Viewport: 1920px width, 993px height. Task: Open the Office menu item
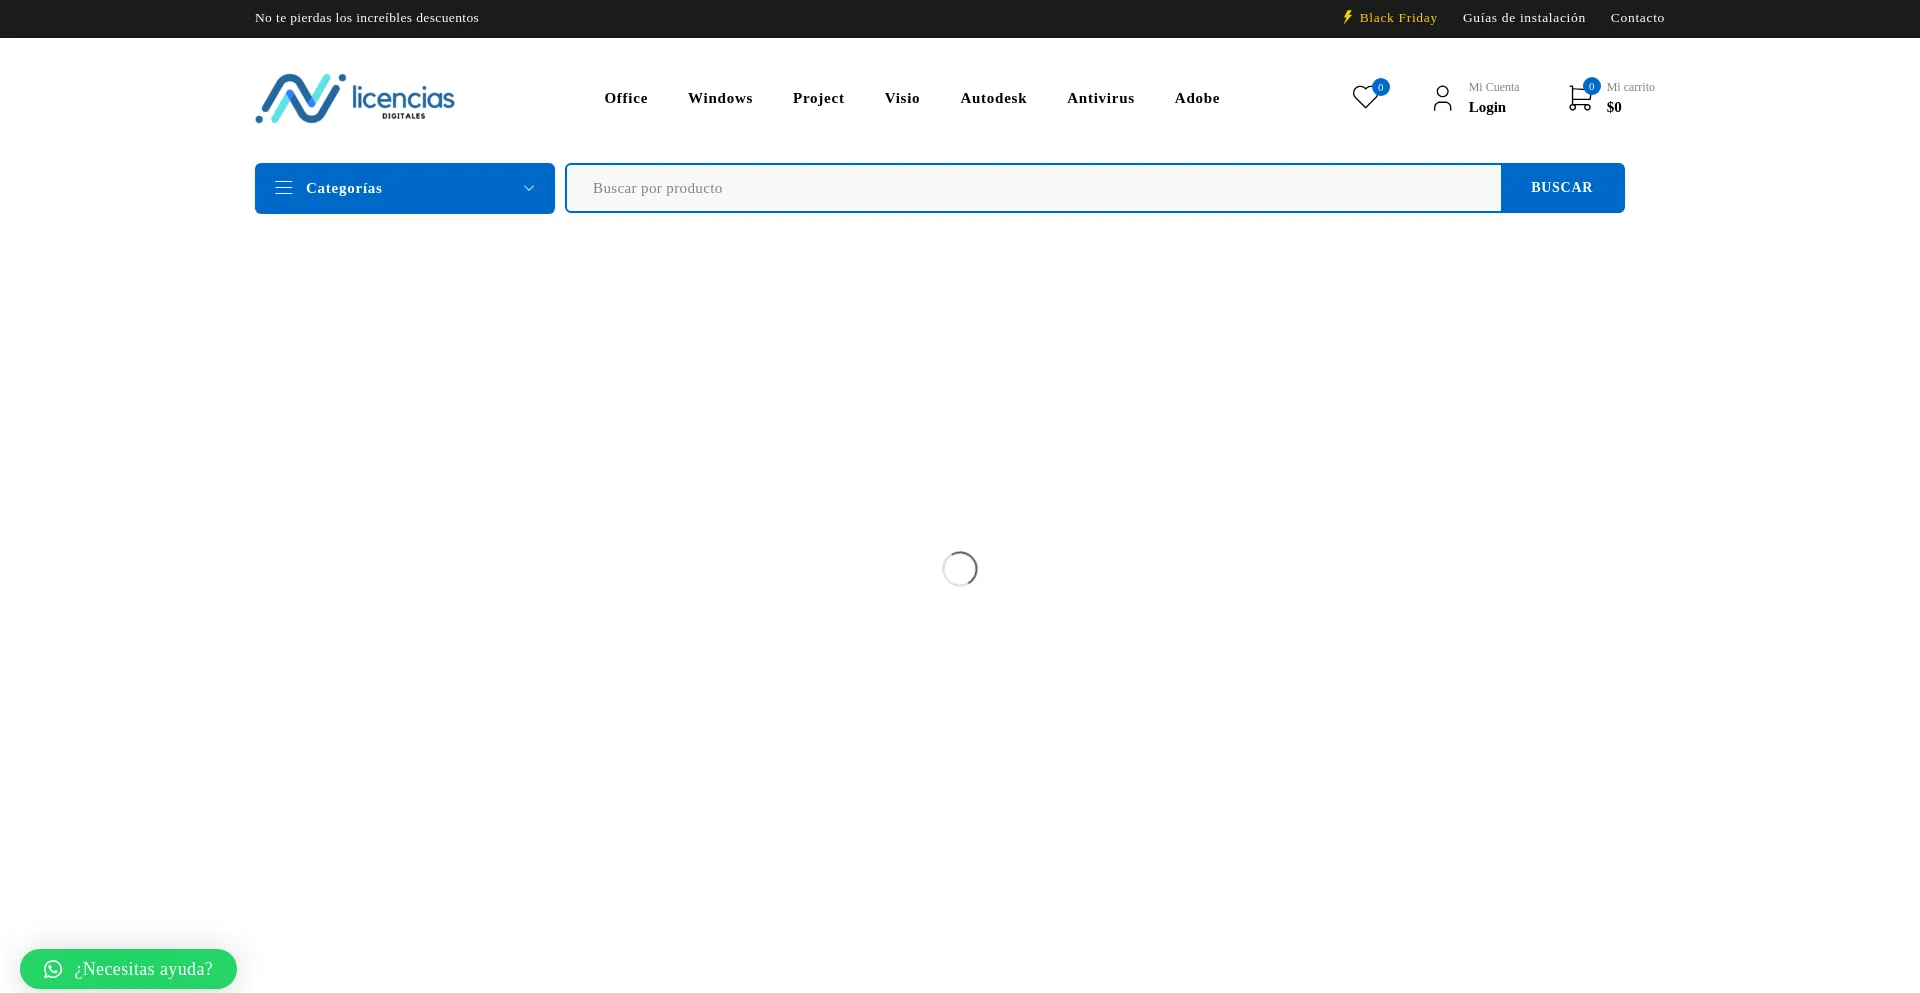[626, 98]
